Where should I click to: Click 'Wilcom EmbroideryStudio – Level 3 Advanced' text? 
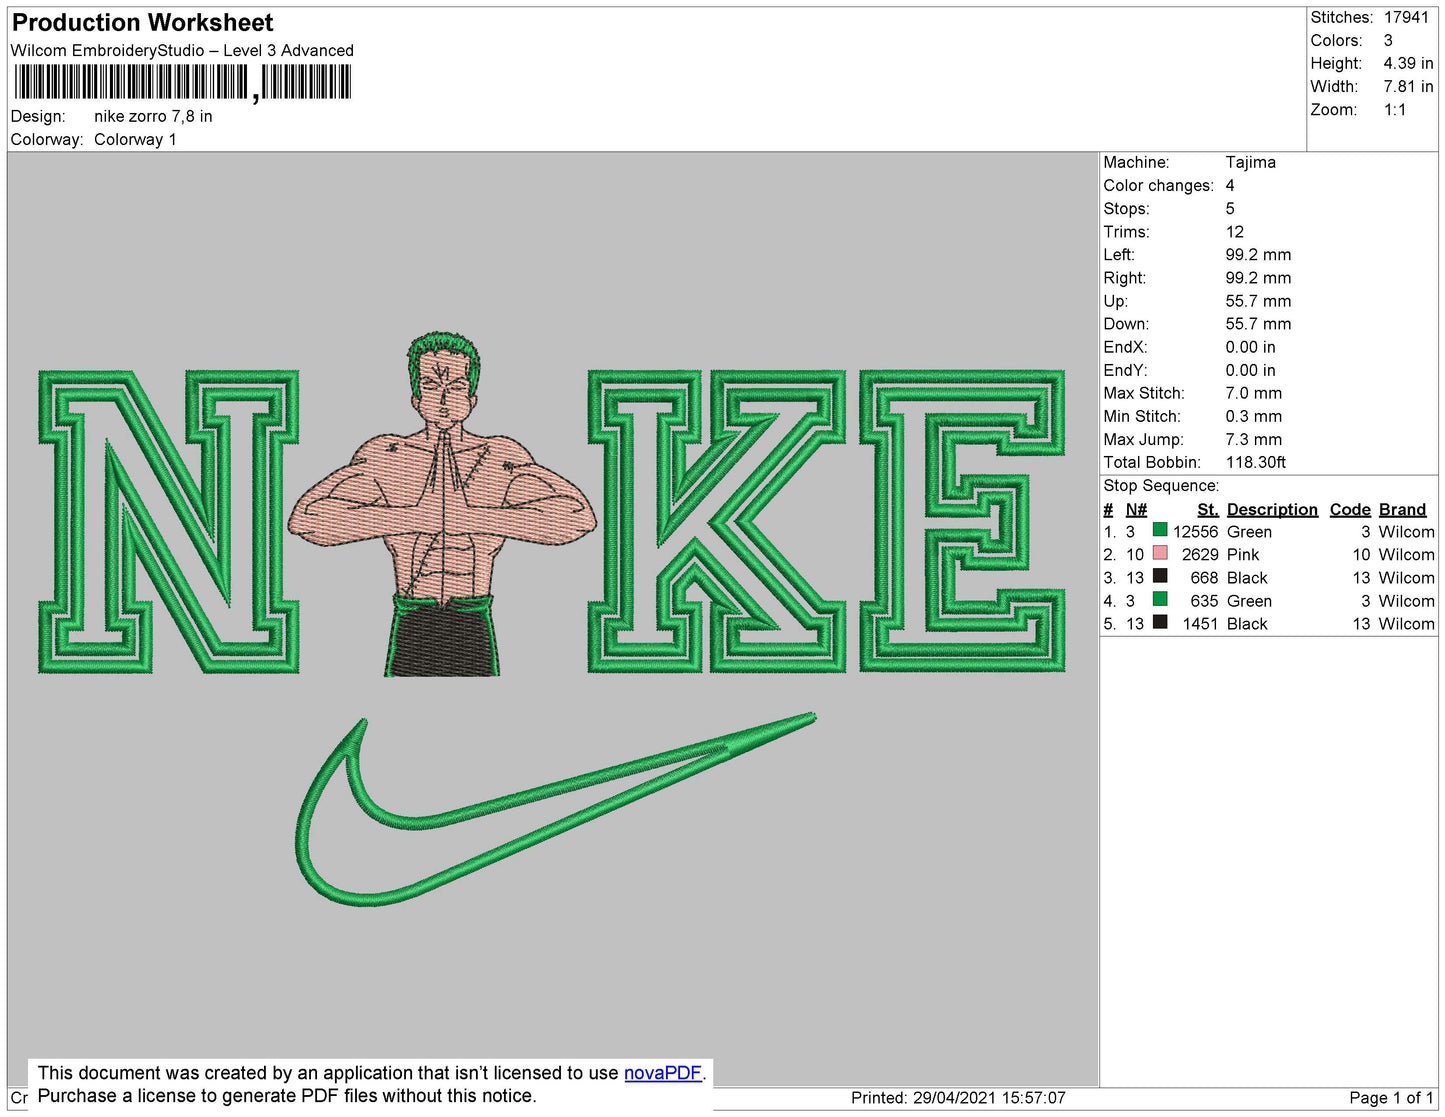[x=182, y=50]
